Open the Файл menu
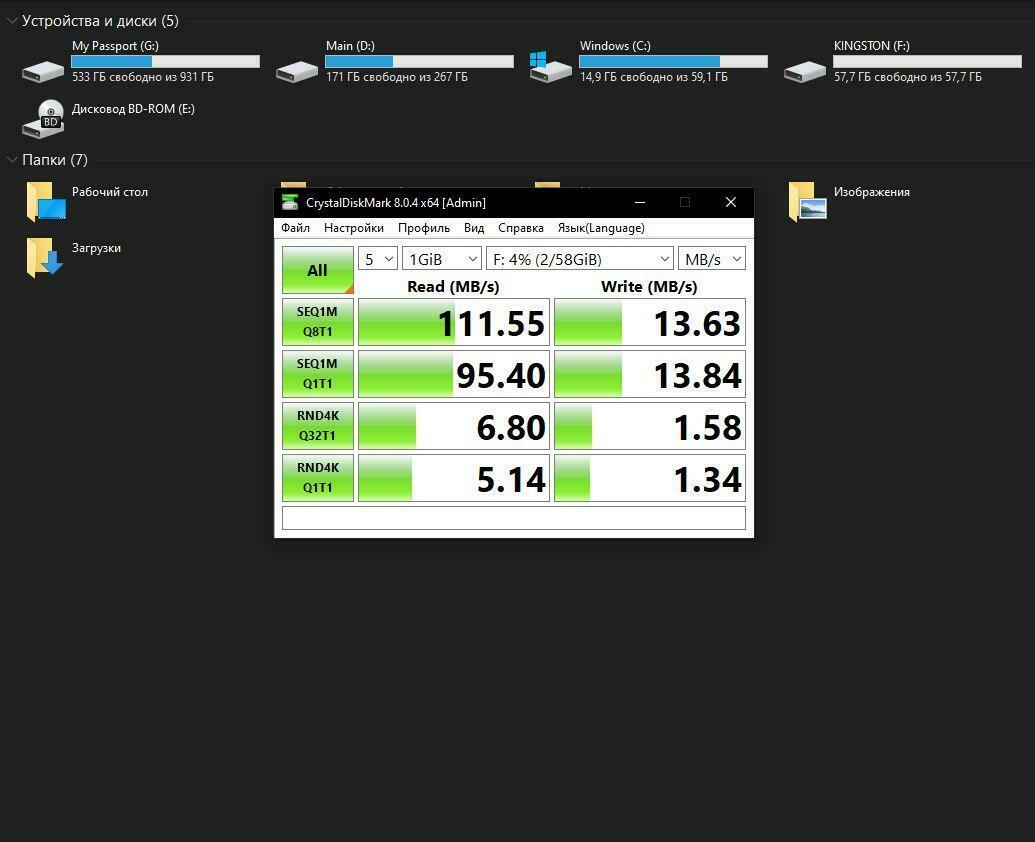1035x842 pixels. pyautogui.click(x=295, y=228)
